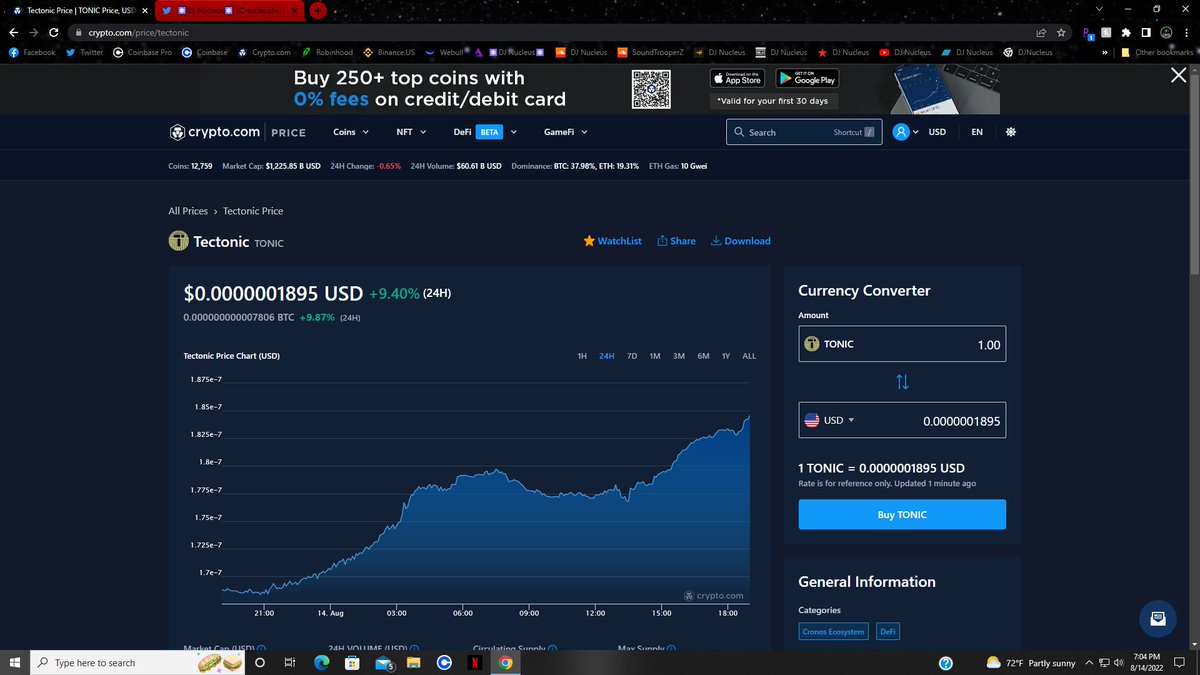Open the Binance.US bookmark

[389, 52]
